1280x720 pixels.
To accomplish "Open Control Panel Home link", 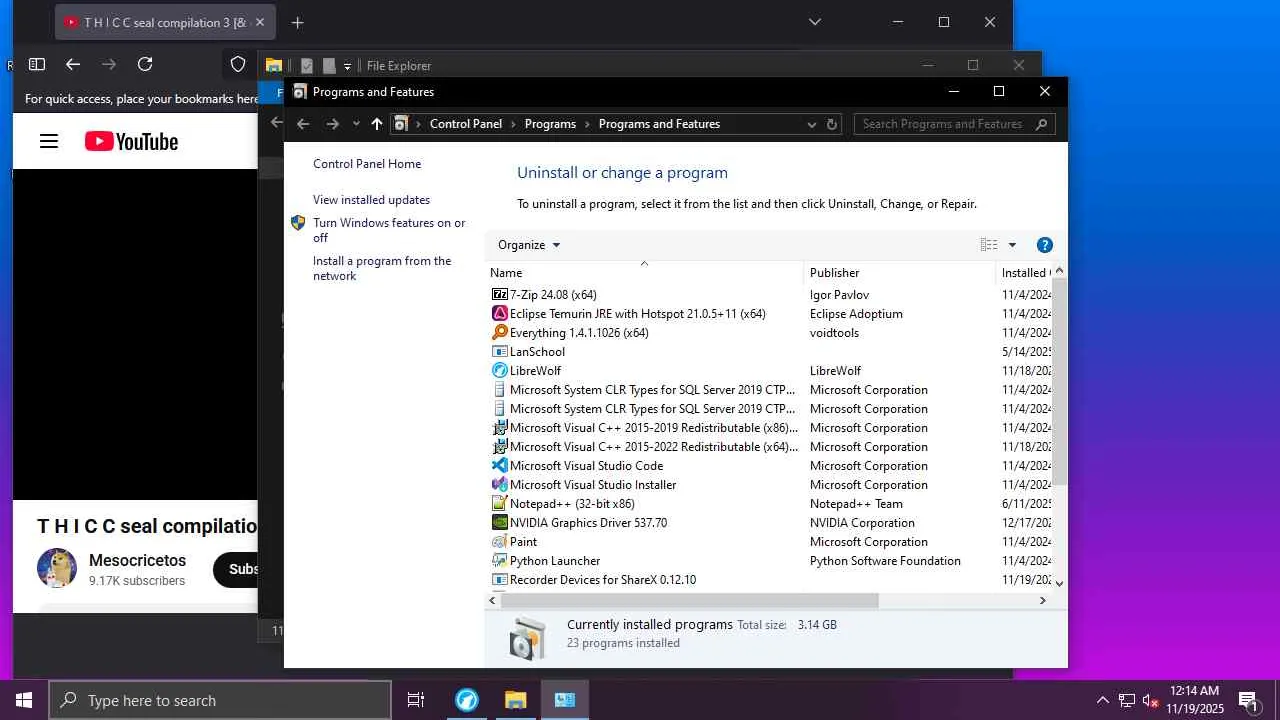I will coord(367,164).
